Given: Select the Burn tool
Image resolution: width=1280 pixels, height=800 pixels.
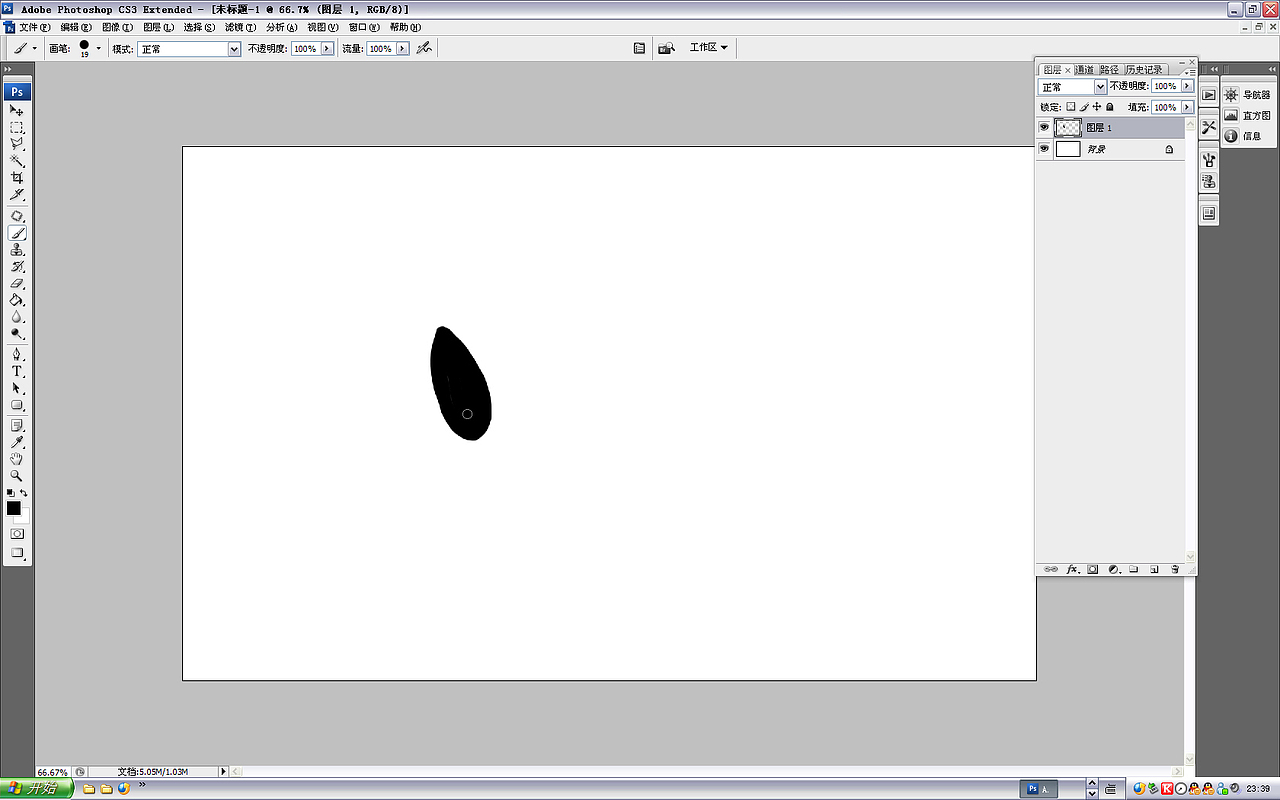Looking at the screenshot, I should pos(17,334).
